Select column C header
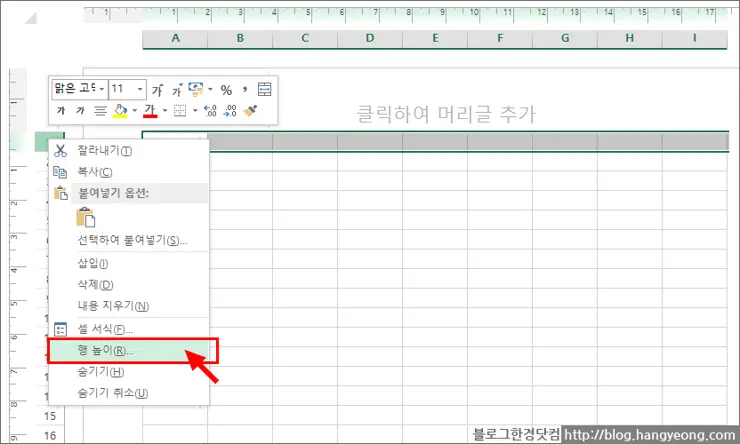 305,39
